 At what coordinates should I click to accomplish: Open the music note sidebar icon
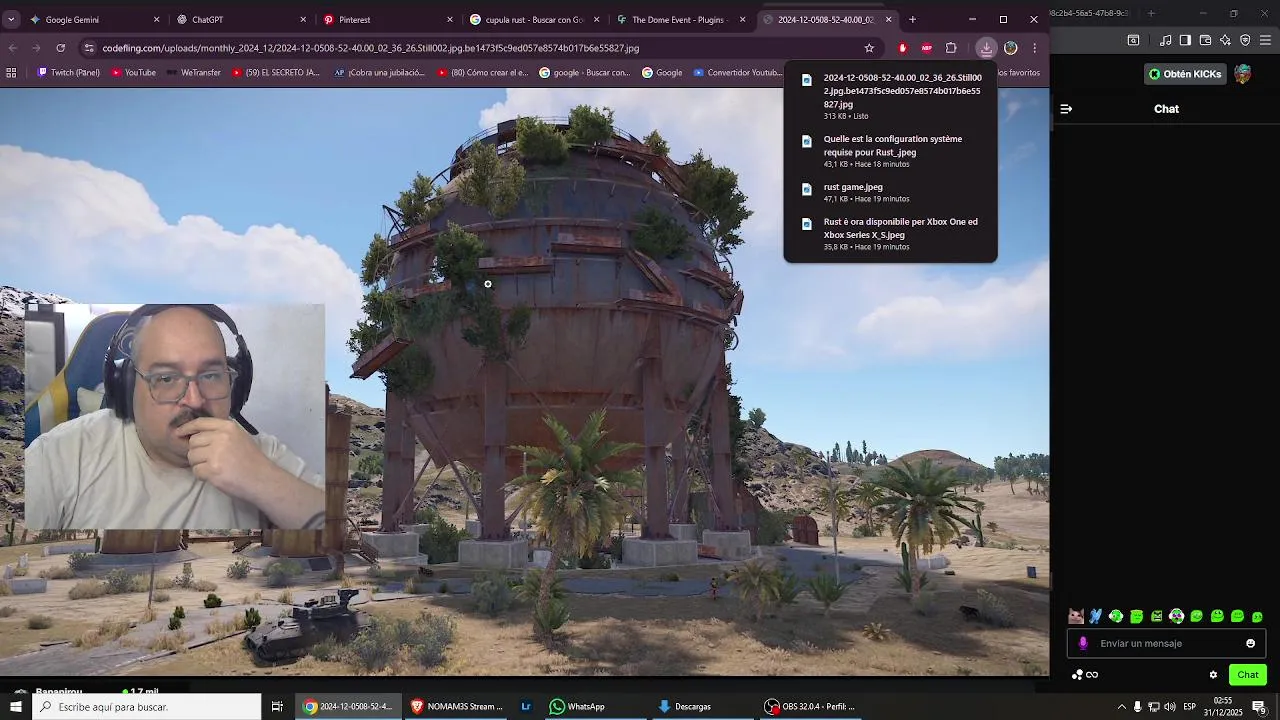coord(1165,40)
